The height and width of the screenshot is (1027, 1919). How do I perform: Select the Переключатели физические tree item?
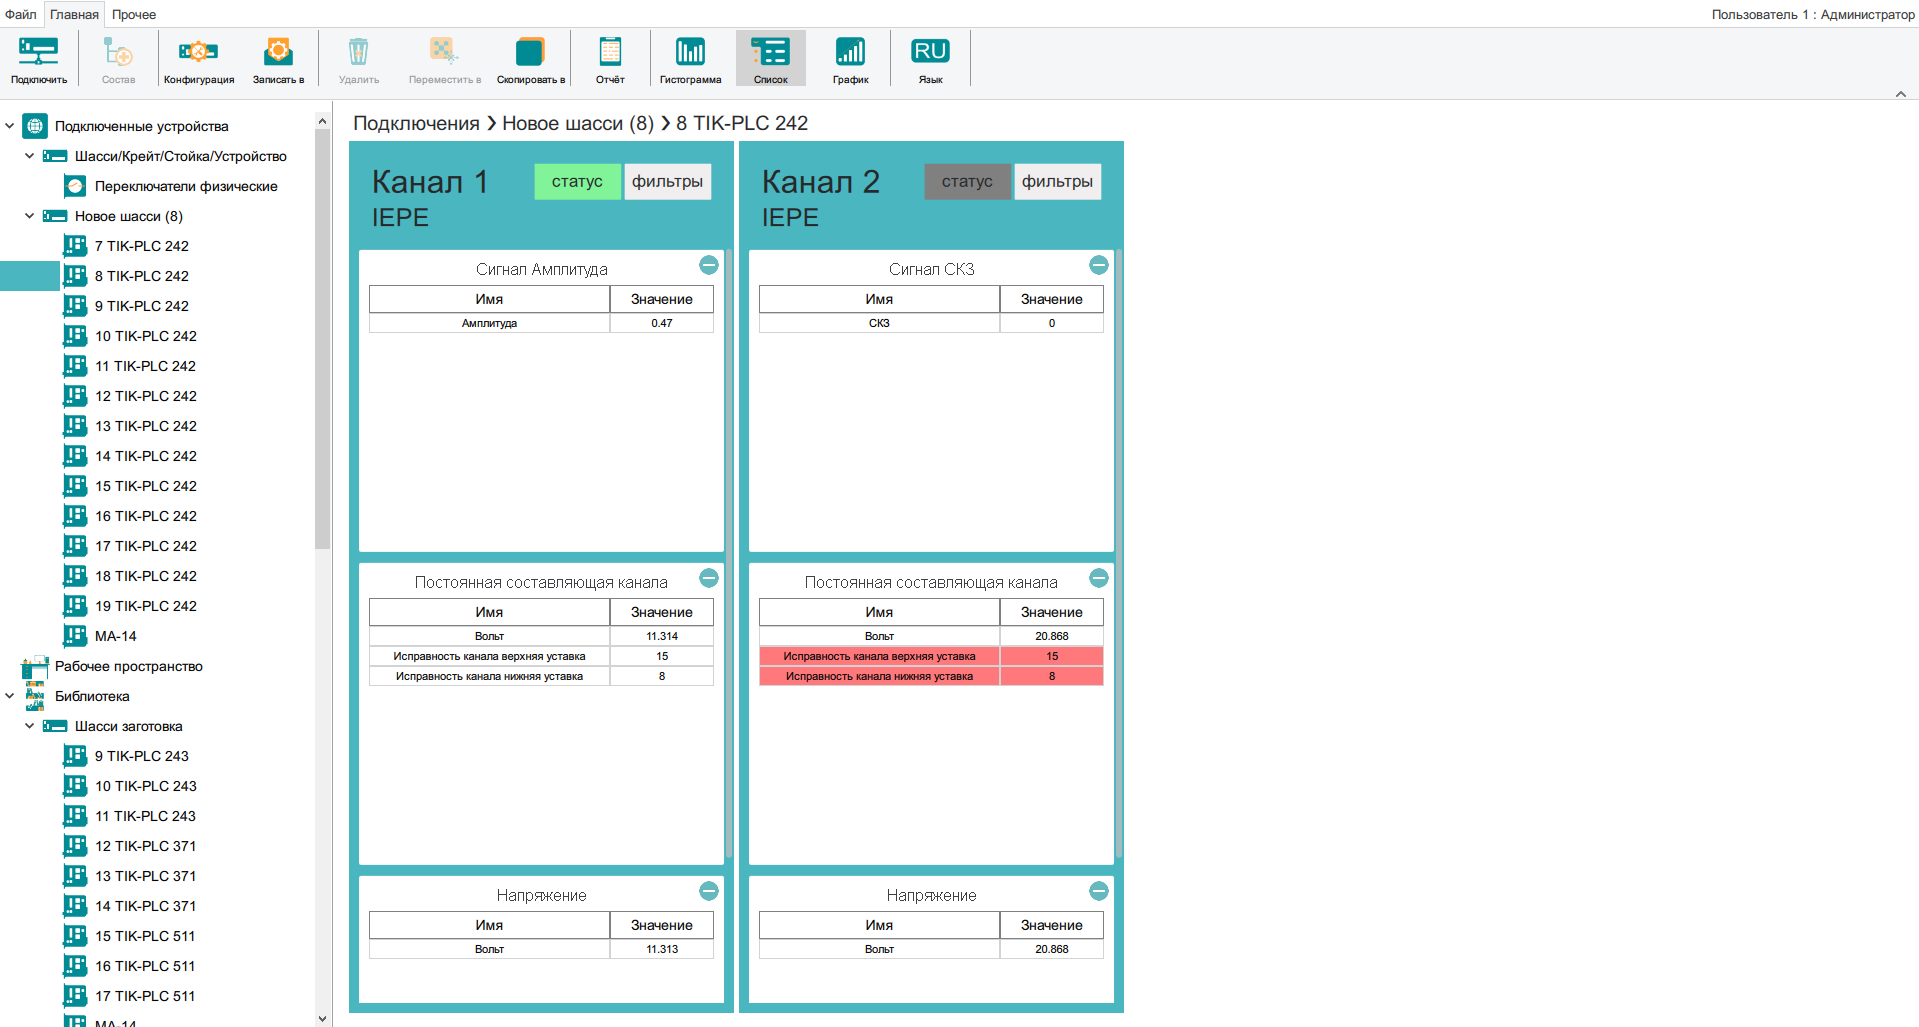pyautogui.click(x=186, y=186)
